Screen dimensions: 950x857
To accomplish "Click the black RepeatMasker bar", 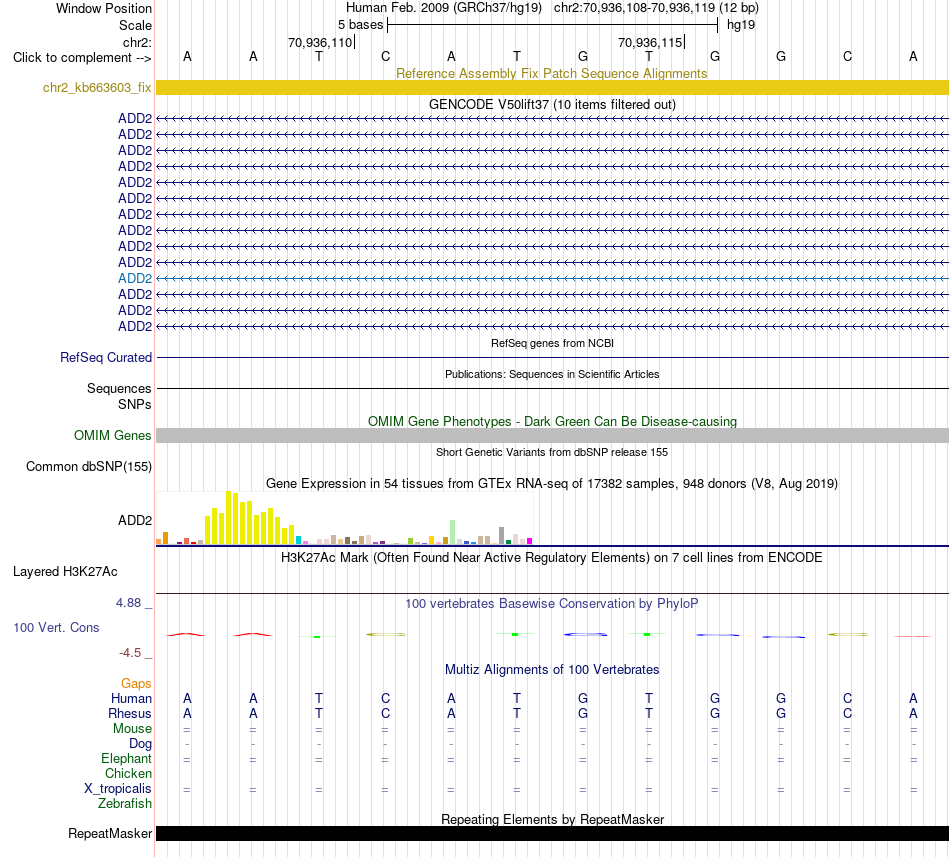I will coord(552,833).
